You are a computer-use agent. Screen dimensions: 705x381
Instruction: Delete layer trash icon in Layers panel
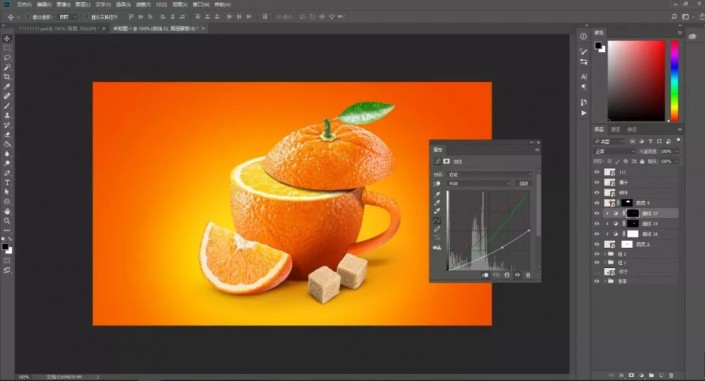[671, 375]
